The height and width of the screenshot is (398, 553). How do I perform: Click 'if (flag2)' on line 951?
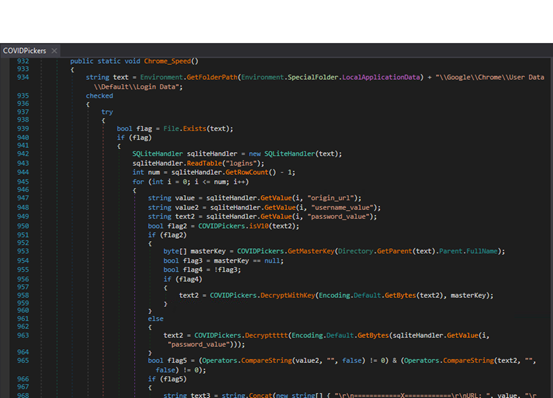tap(167, 235)
